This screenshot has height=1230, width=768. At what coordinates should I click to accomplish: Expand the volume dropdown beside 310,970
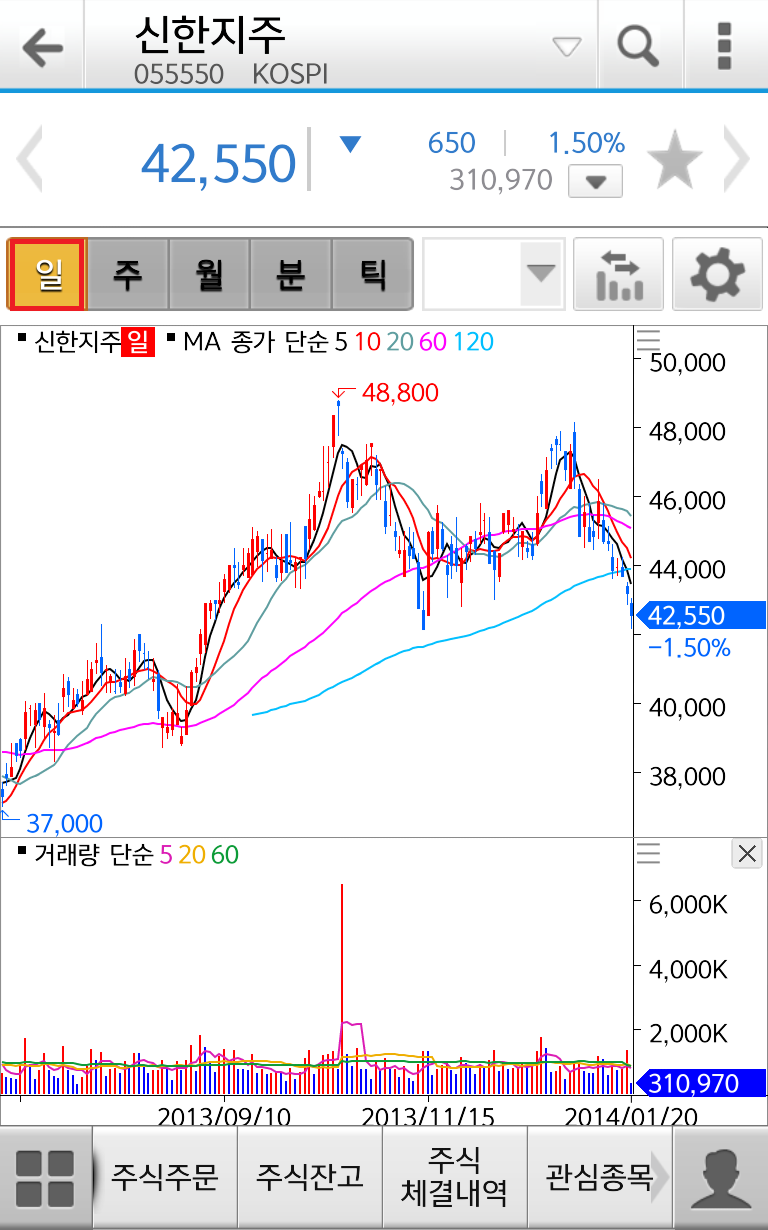[595, 182]
